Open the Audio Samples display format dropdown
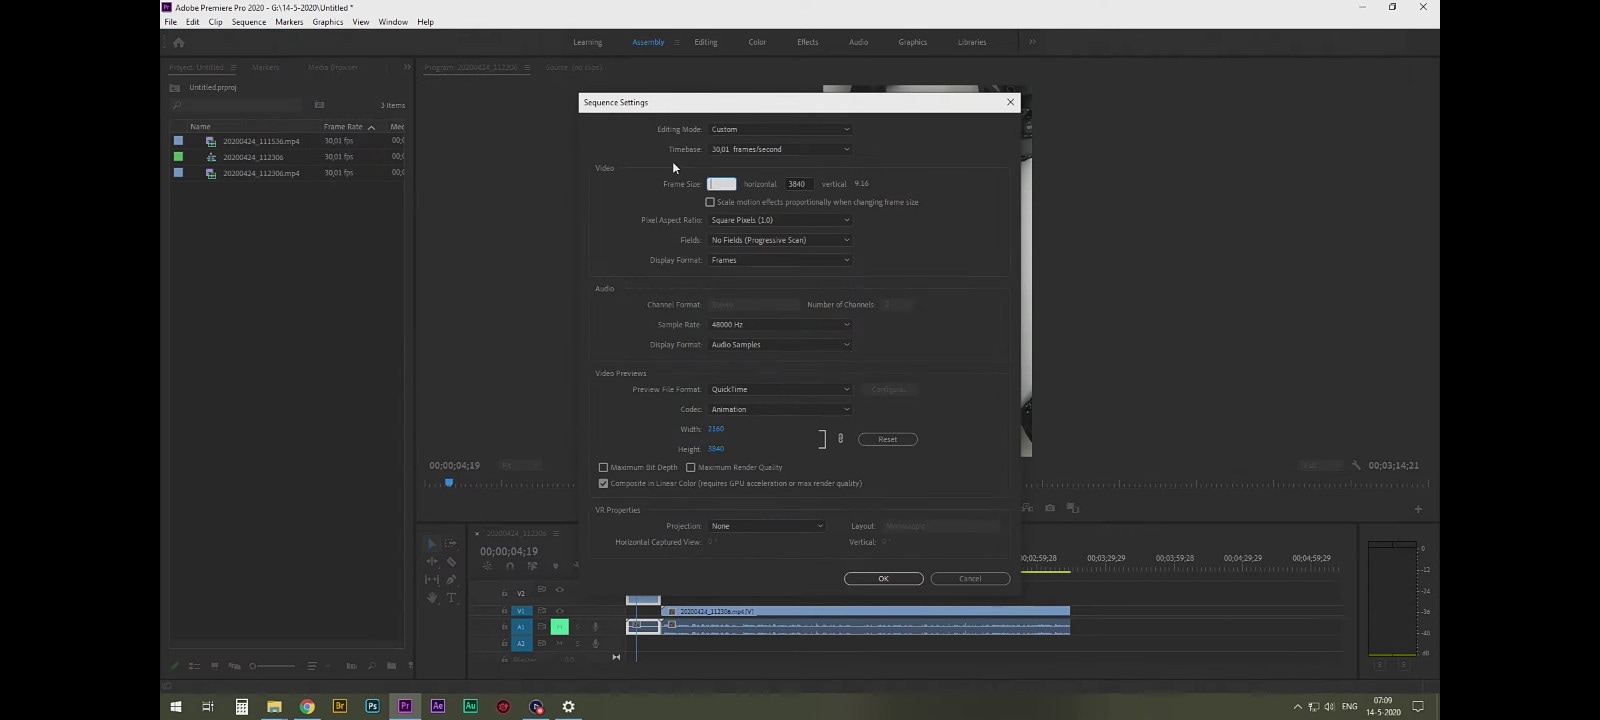The image size is (1600, 720). 780,344
